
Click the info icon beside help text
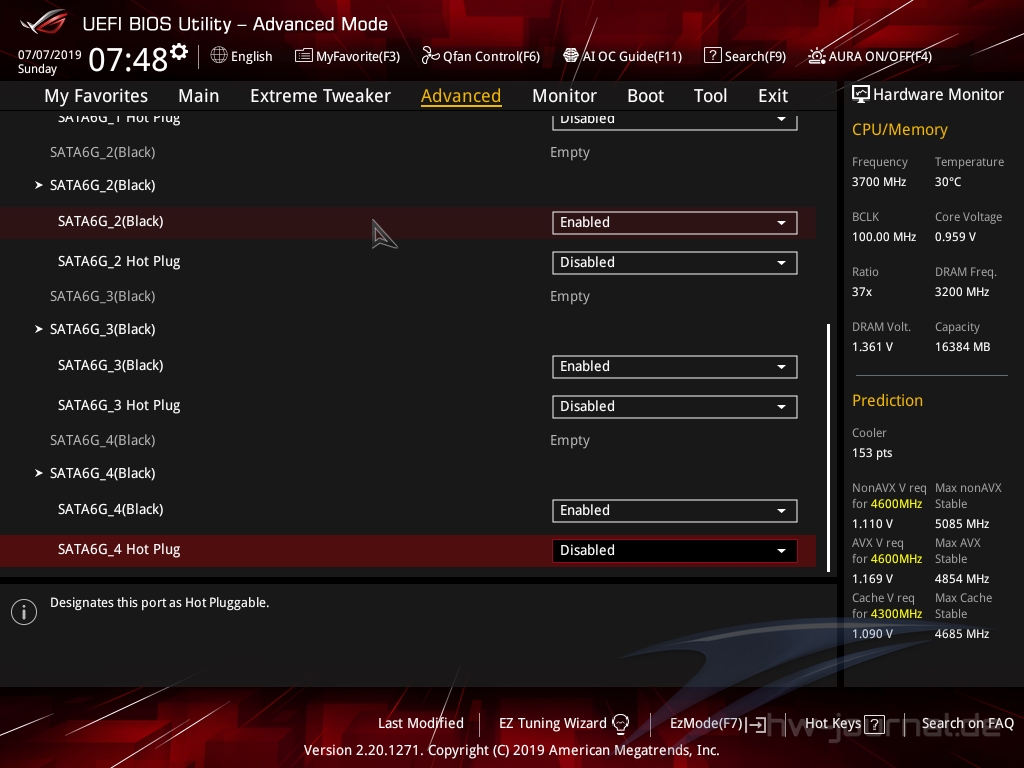24,612
